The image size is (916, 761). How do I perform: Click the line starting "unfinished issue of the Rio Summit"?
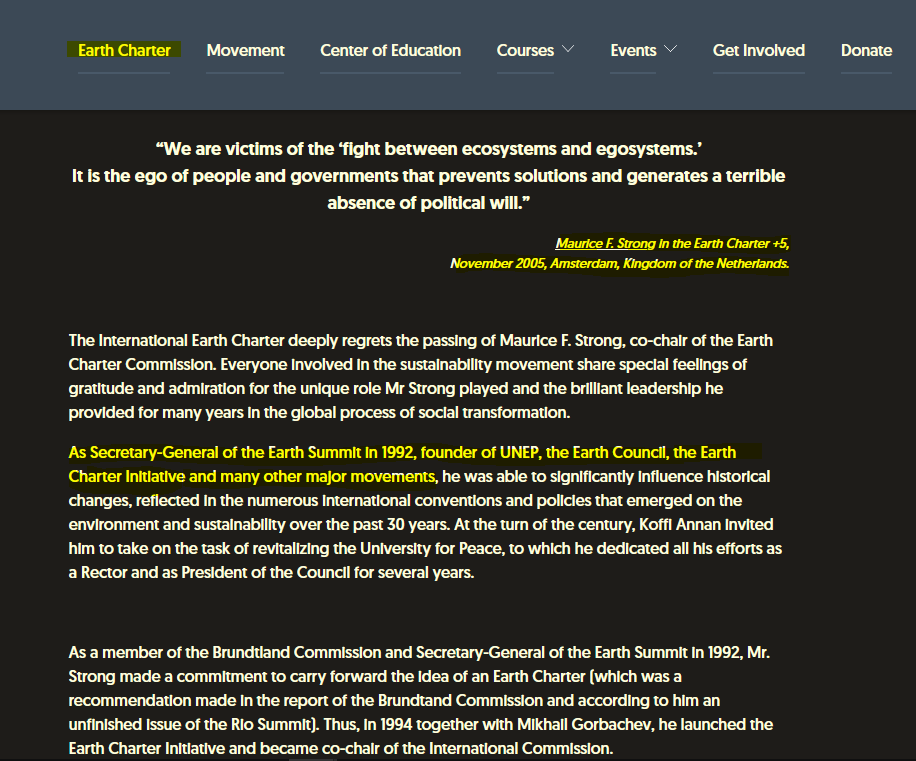click(421, 724)
